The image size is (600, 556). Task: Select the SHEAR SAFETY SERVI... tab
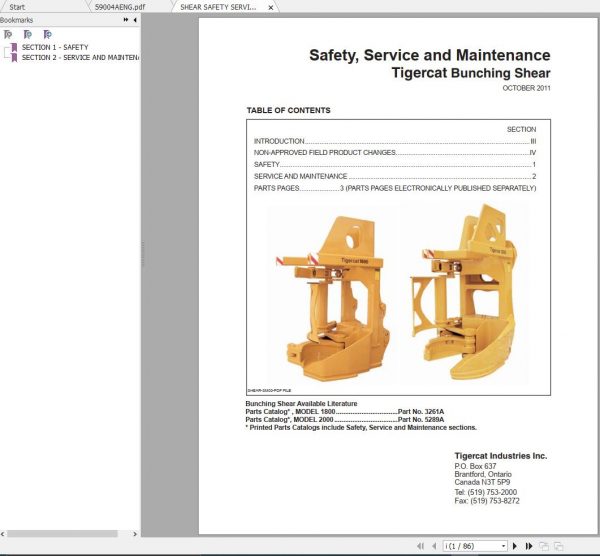218,7
